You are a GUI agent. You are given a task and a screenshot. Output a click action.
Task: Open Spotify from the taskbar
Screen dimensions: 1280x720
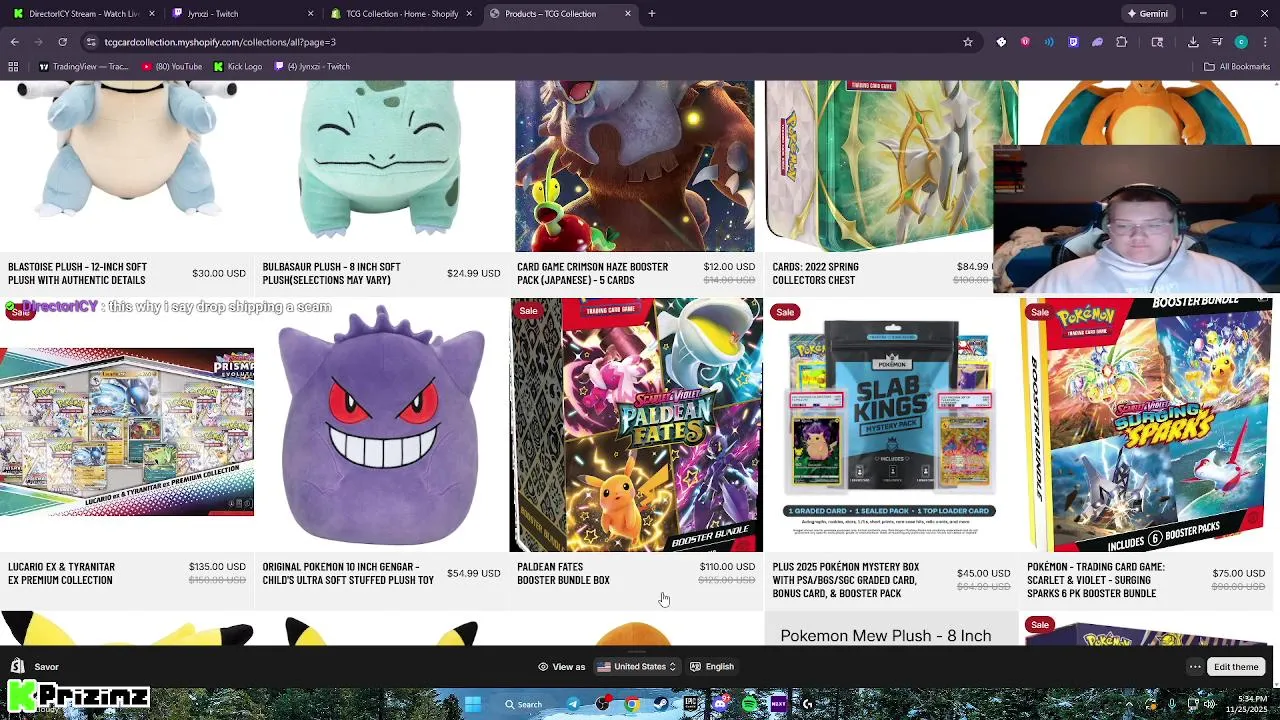pos(749,704)
